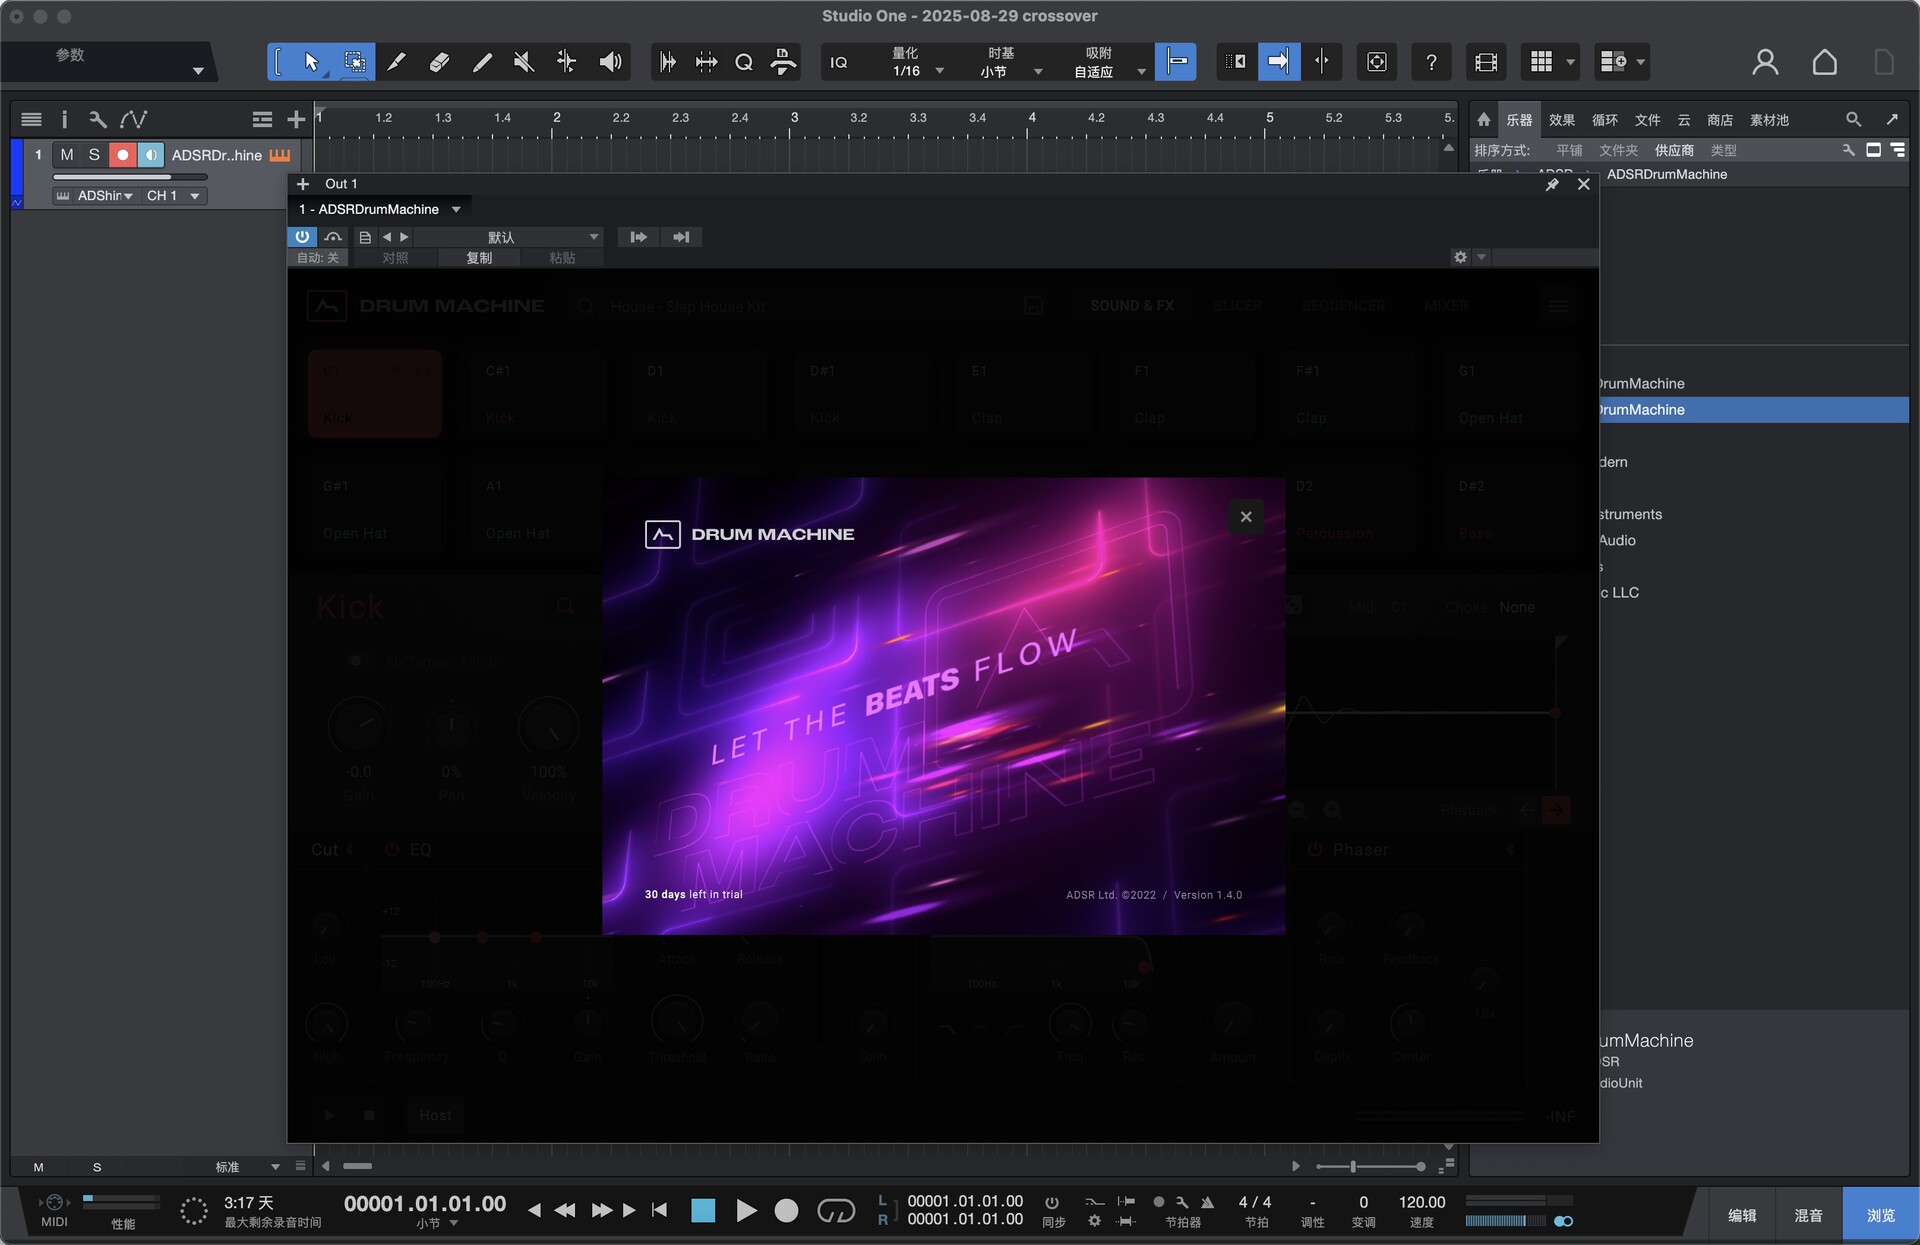Image resolution: width=1920 pixels, height=1245 pixels.
Task: Start playback with play button
Action: 745,1211
